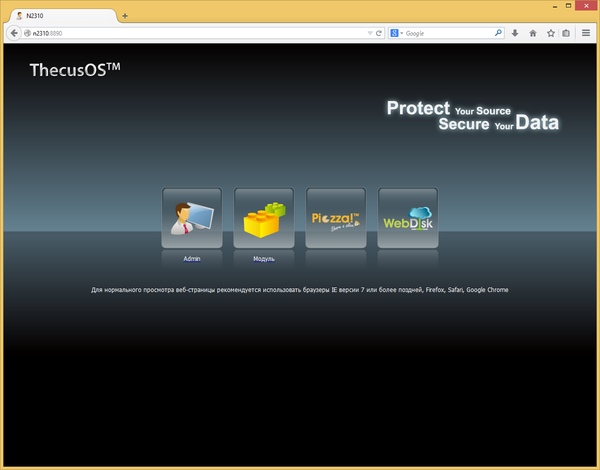Click the Модуль text link

[264, 259]
